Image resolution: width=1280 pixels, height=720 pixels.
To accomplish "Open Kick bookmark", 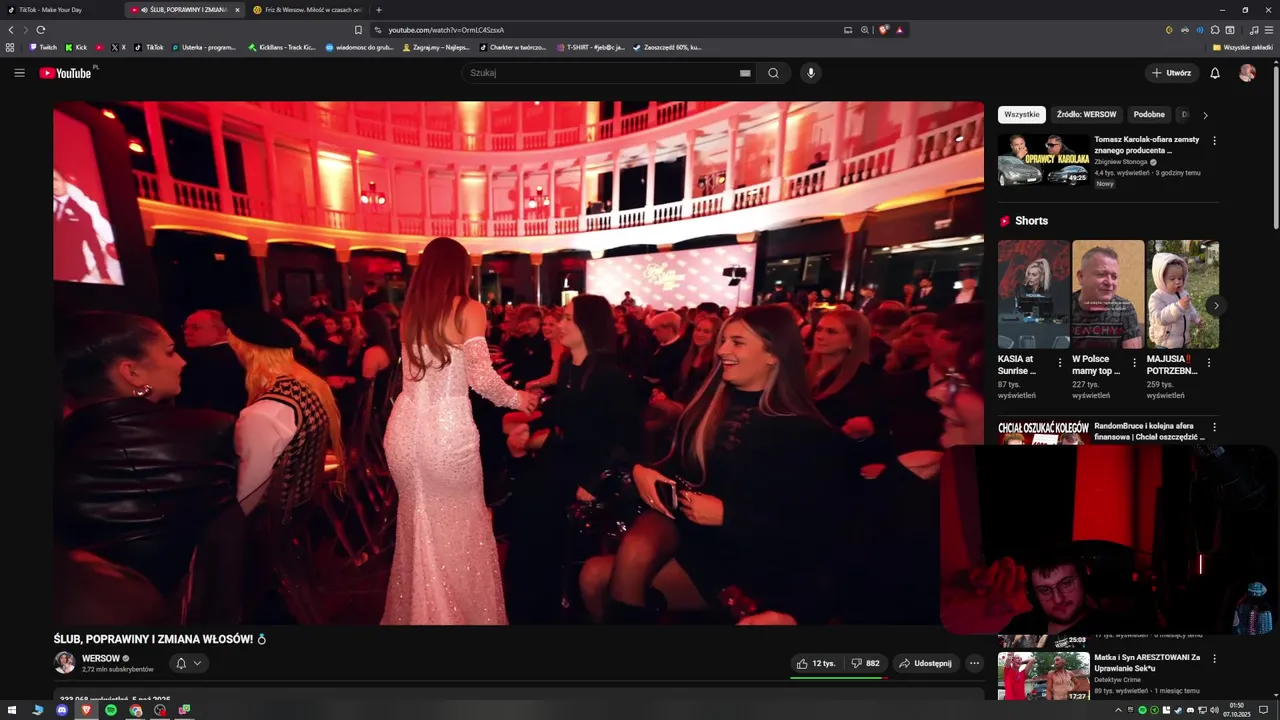I will 76,47.
